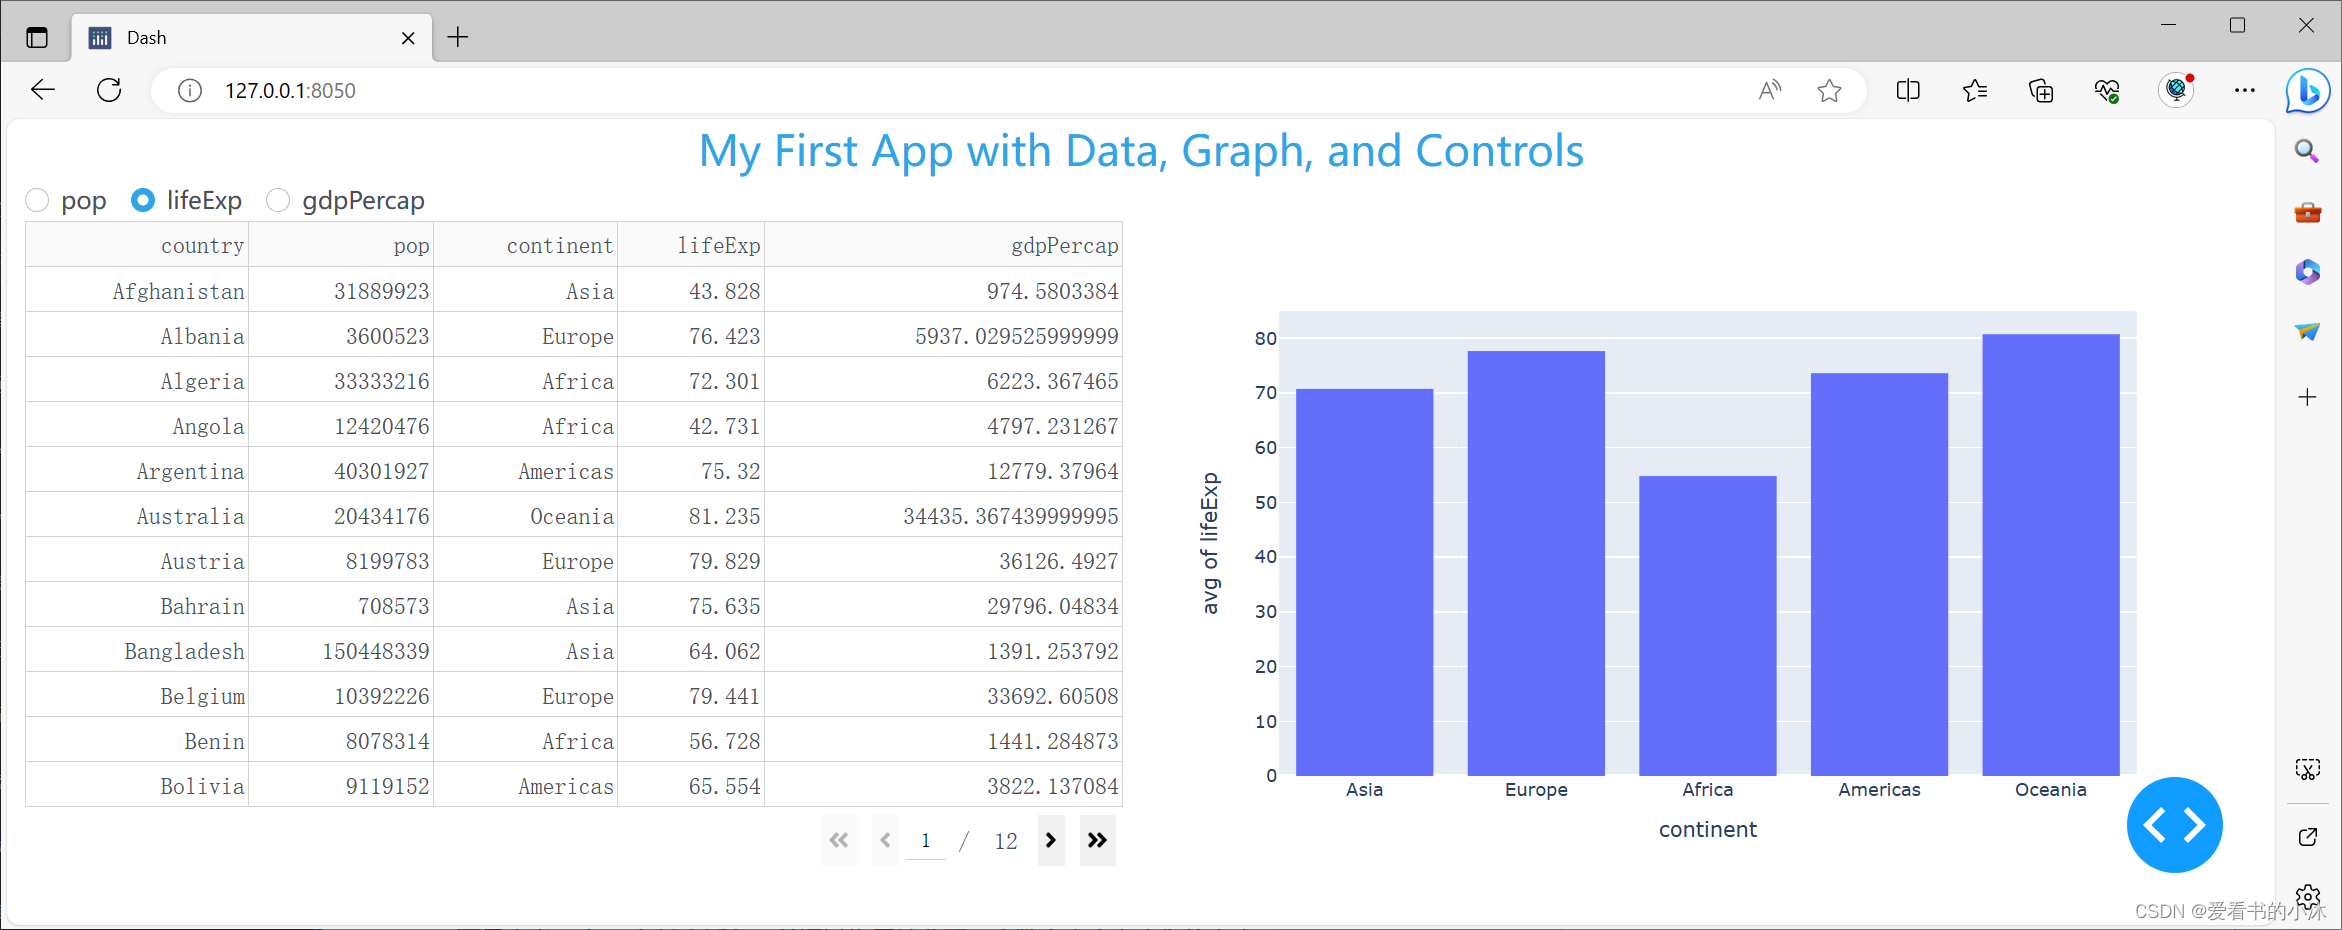
Task: Open Browser essentials heart icon
Action: pyautogui.click(x=2107, y=91)
